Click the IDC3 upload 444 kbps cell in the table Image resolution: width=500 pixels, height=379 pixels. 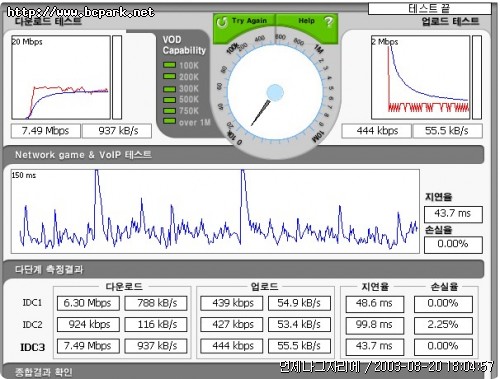click(x=232, y=346)
